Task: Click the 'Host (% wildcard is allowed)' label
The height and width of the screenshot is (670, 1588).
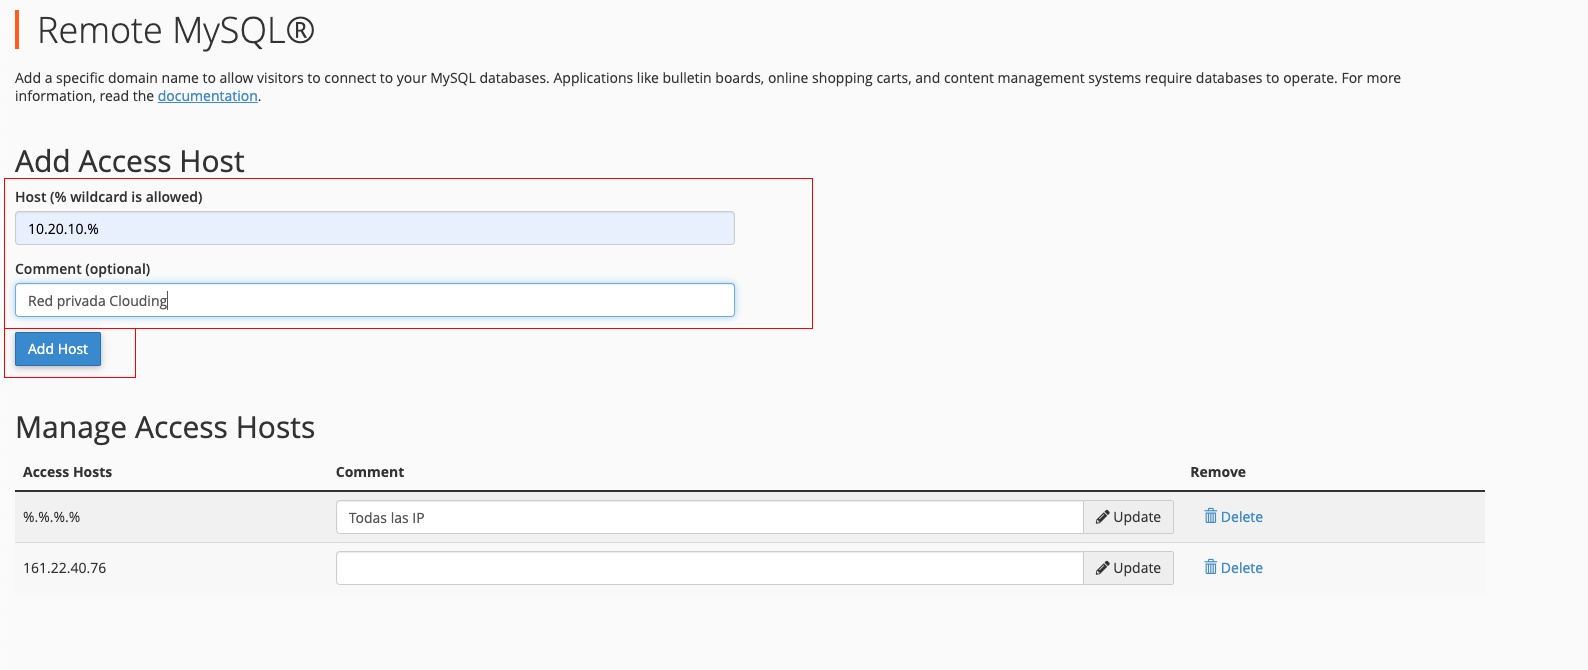Action: (x=109, y=197)
